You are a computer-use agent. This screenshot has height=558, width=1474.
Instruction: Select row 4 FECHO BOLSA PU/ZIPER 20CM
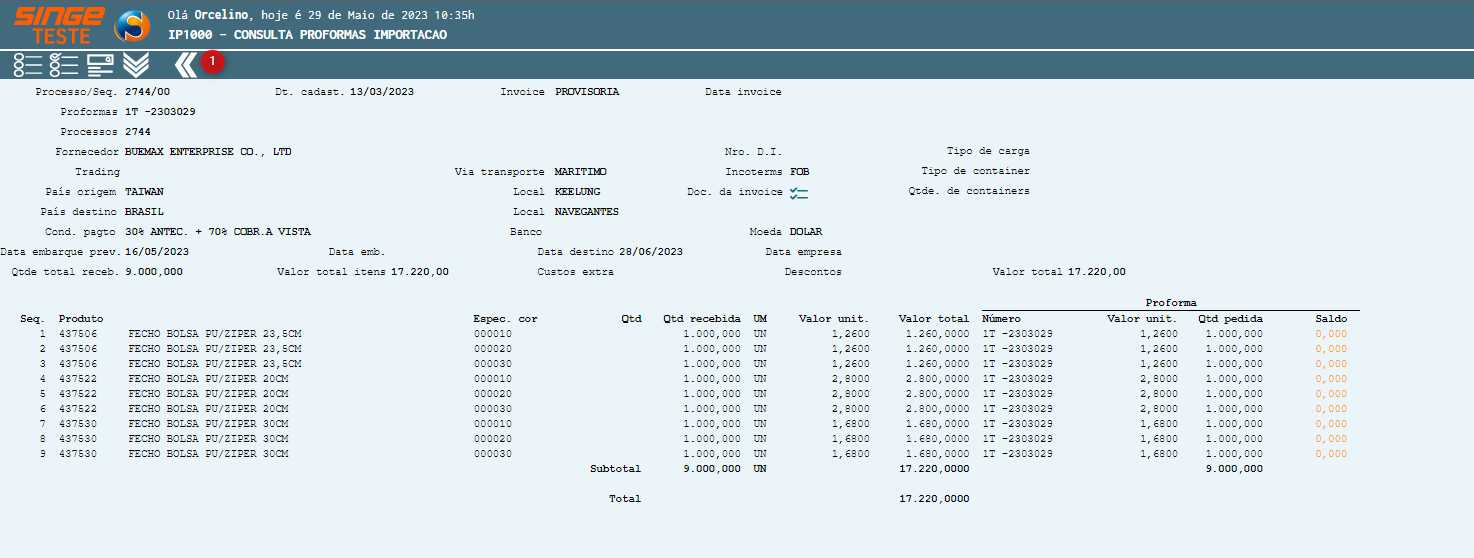(x=208, y=379)
